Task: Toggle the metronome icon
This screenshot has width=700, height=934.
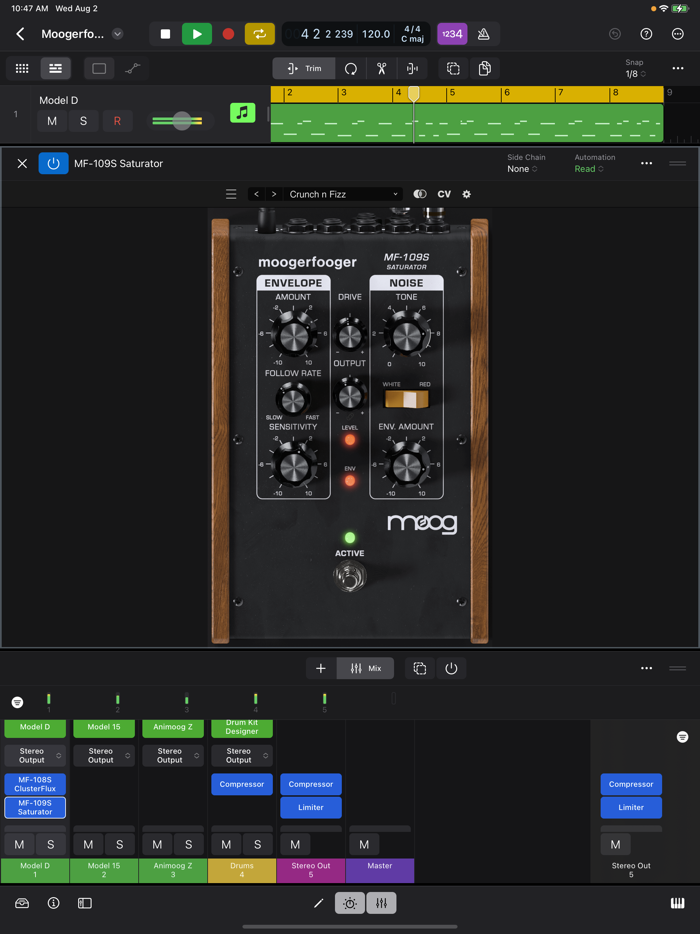Action: coord(484,34)
